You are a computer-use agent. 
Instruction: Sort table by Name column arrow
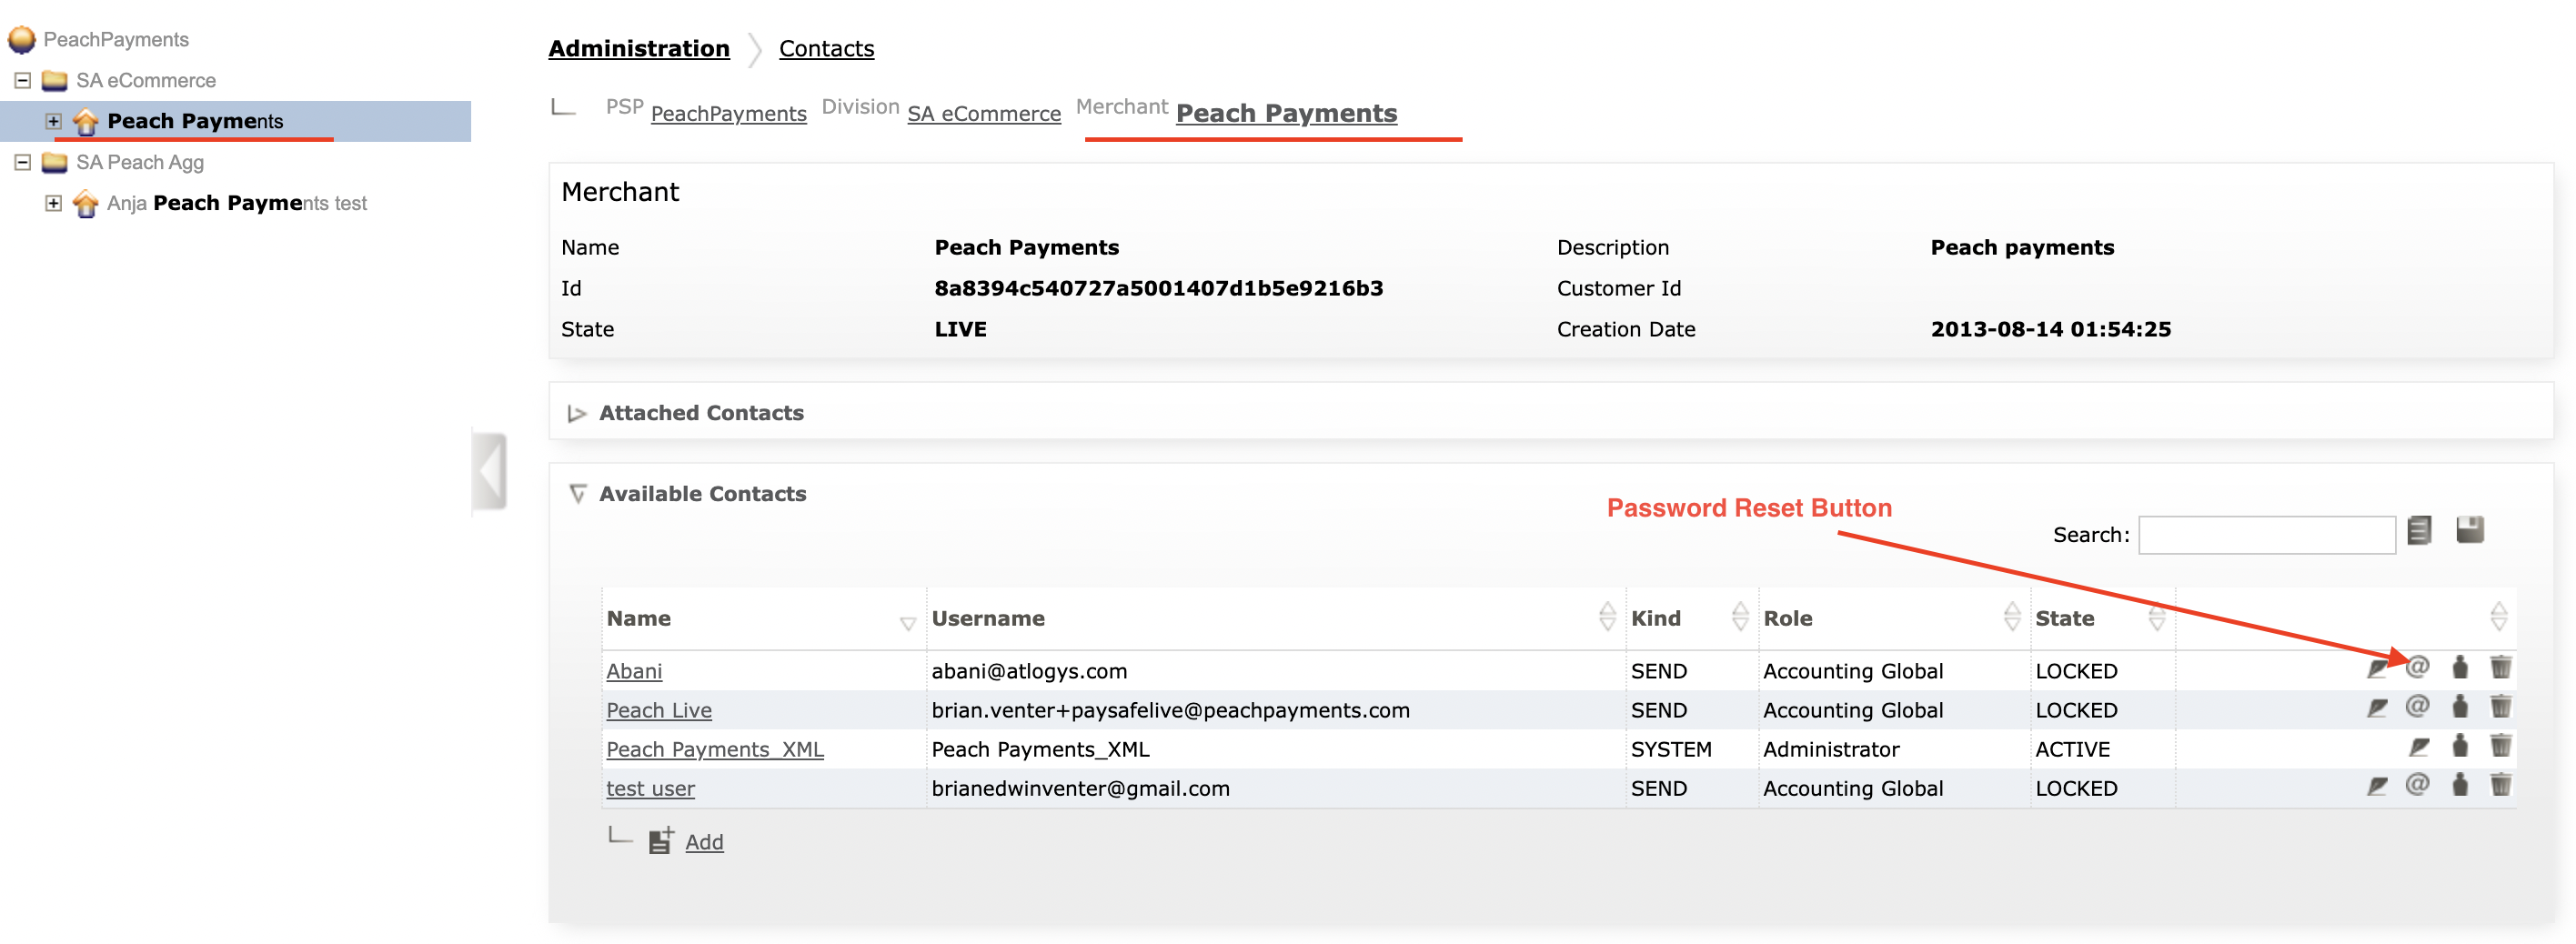pyautogui.click(x=908, y=623)
